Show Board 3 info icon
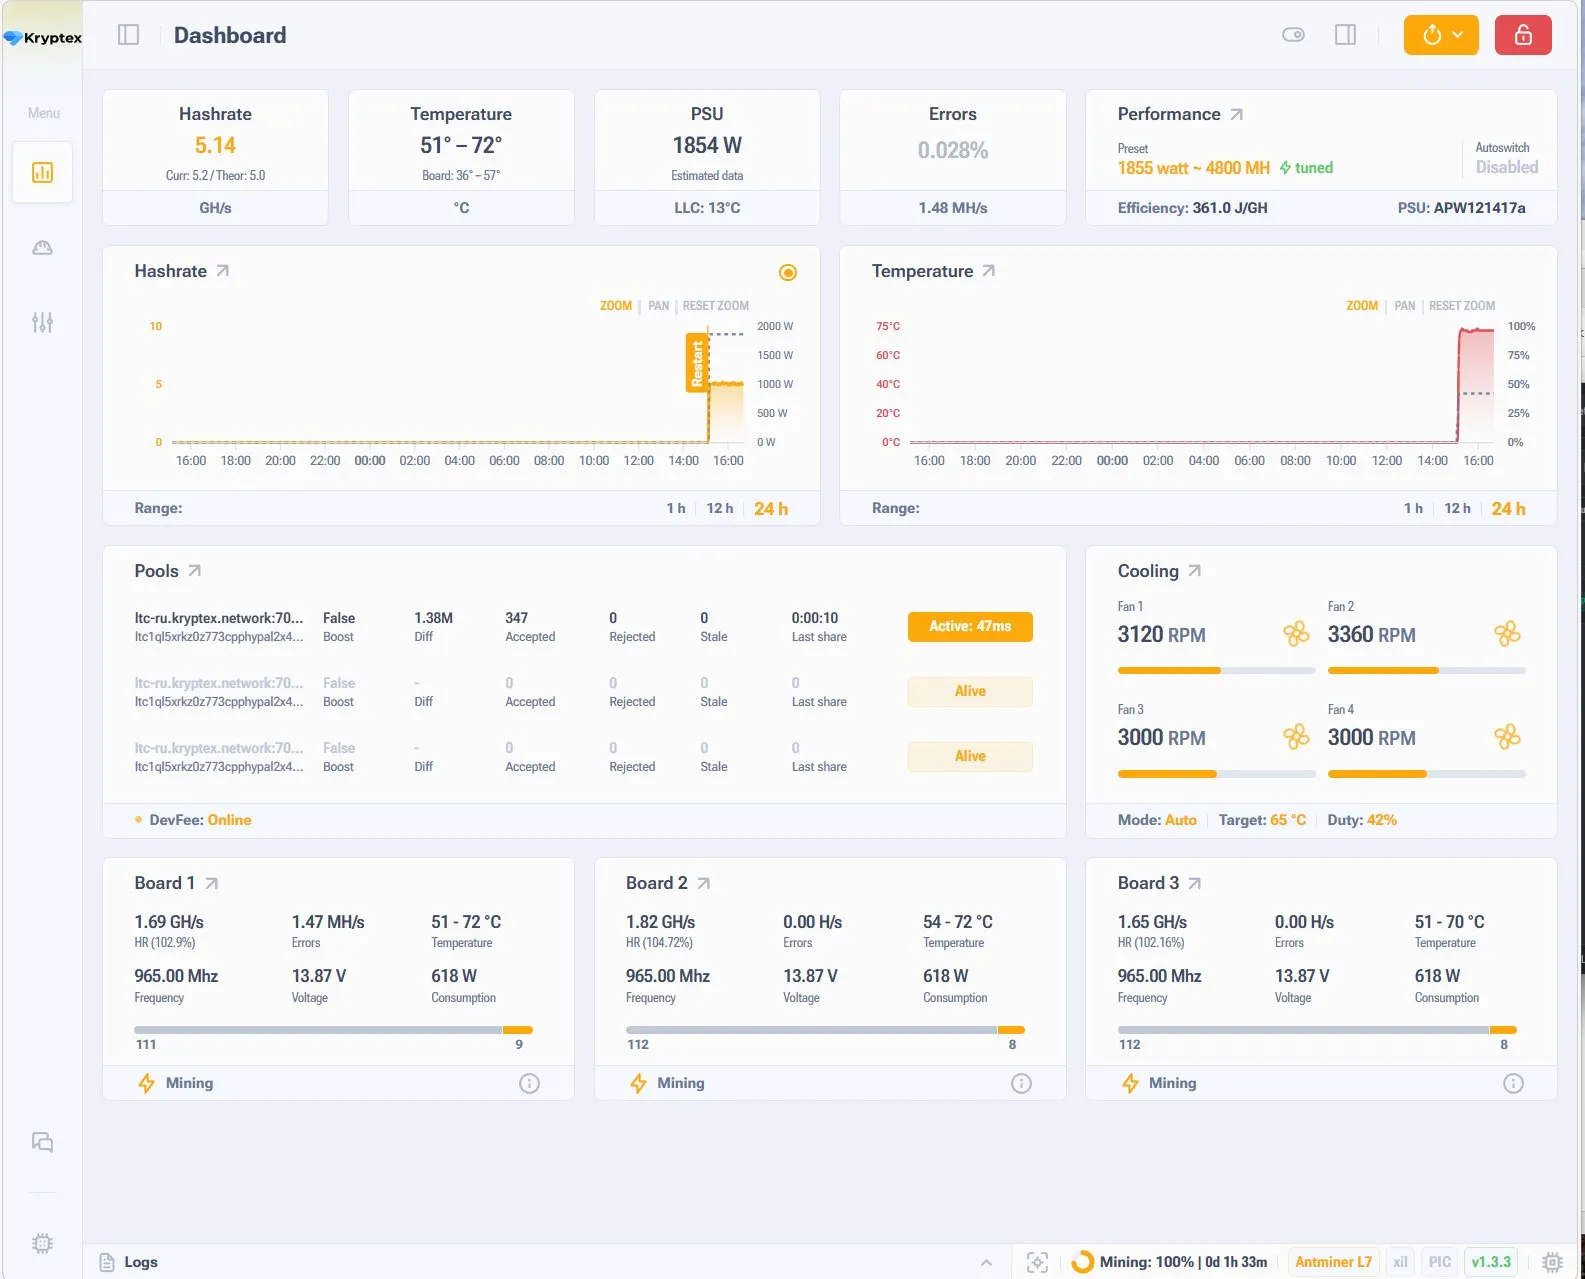The height and width of the screenshot is (1279, 1585). (x=1513, y=1083)
